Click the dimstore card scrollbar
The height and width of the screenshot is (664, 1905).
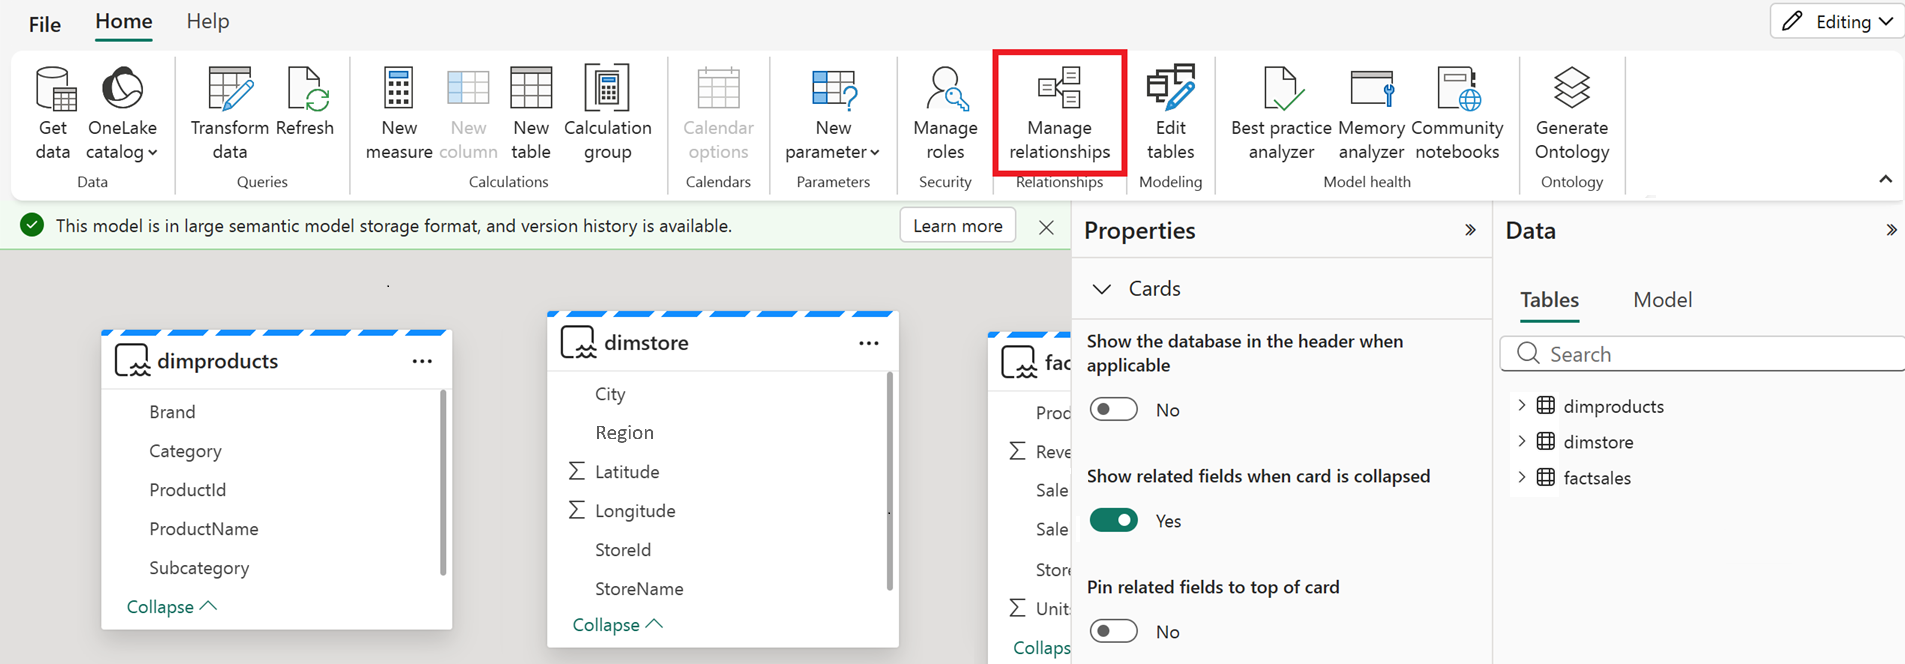[x=889, y=481]
